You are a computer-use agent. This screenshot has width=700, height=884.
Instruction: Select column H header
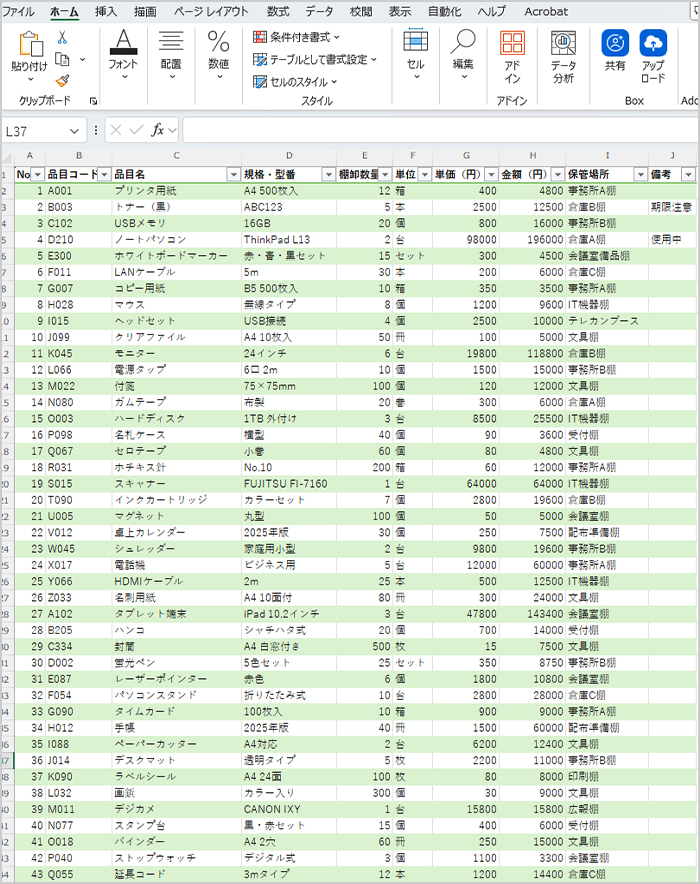point(533,156)
